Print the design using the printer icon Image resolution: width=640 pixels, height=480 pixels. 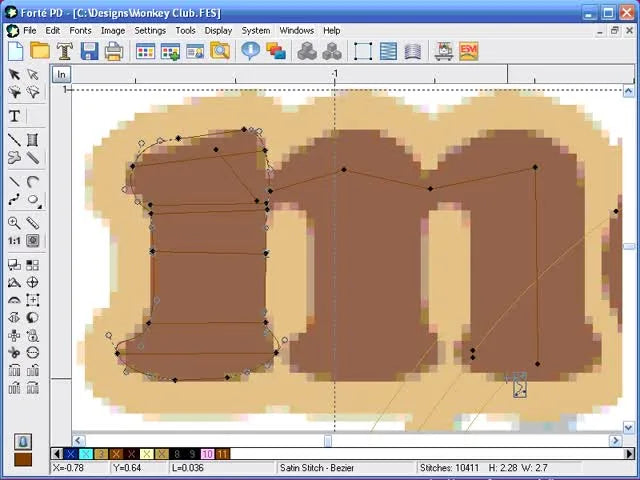(x=114, y=51)
